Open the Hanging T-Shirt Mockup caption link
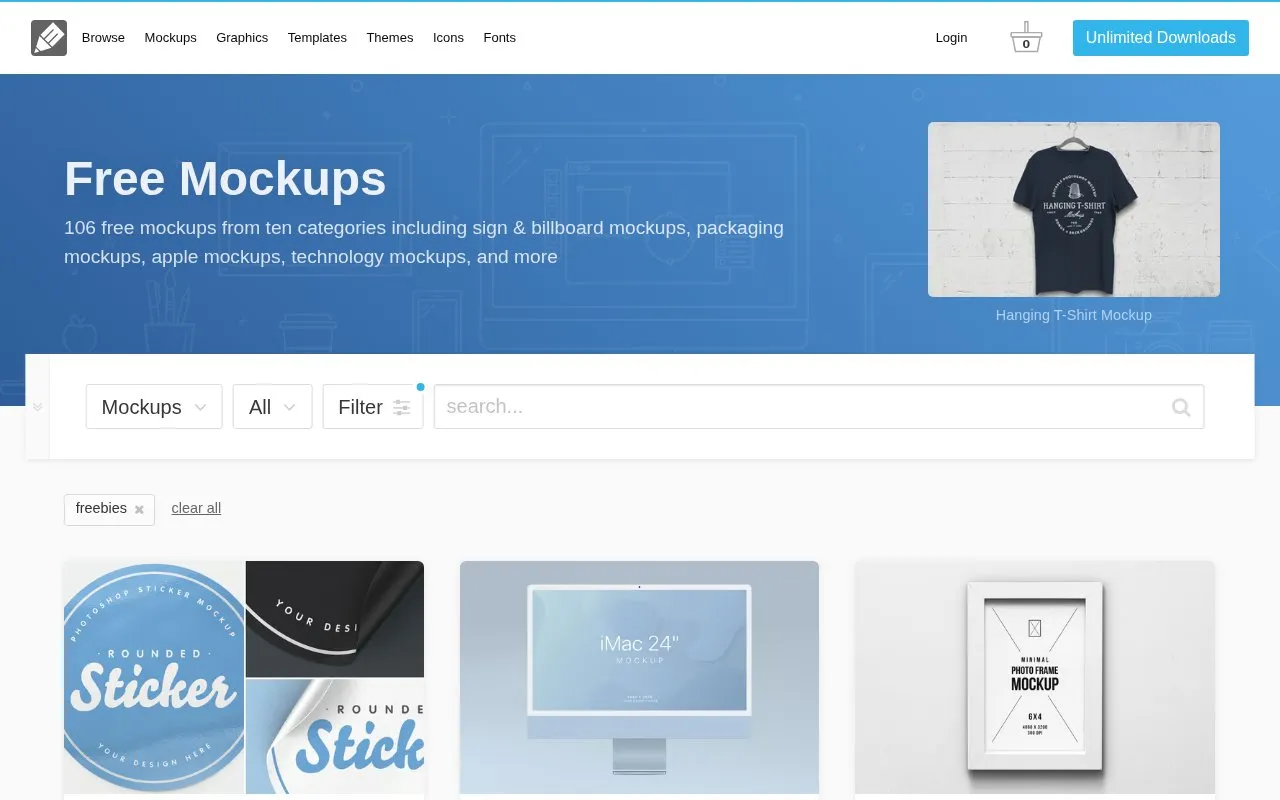This screenshot has height=800, width=1280. [1073, 315]
